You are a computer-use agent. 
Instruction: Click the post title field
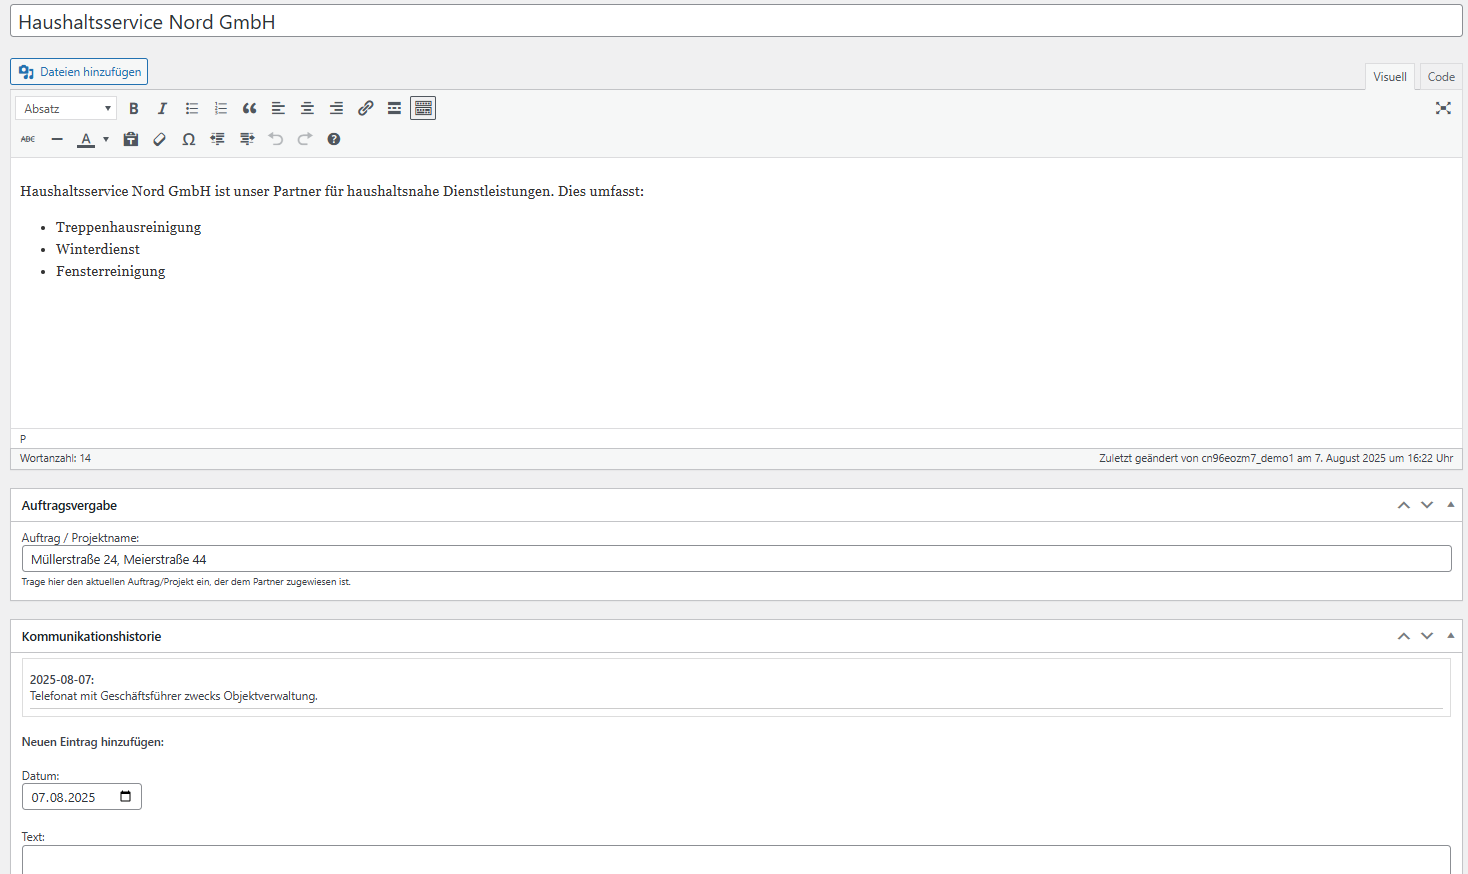(736, 21)
